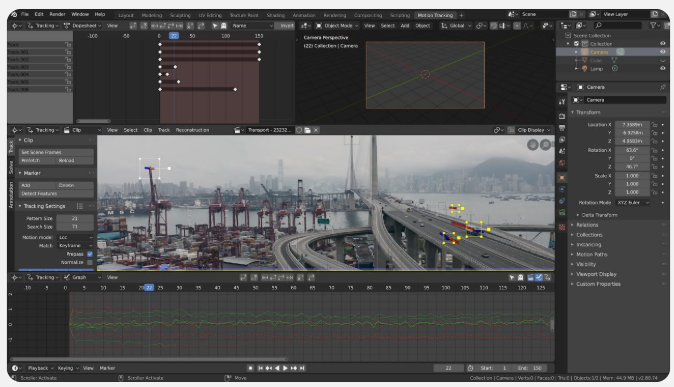Open the Motion model dropdown
Viewport: 674px width, 387px height.
75,237
